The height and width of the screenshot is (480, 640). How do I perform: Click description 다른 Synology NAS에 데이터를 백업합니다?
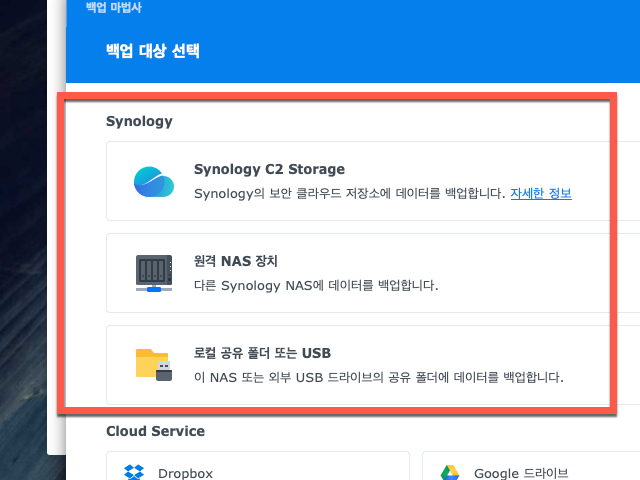316,285
